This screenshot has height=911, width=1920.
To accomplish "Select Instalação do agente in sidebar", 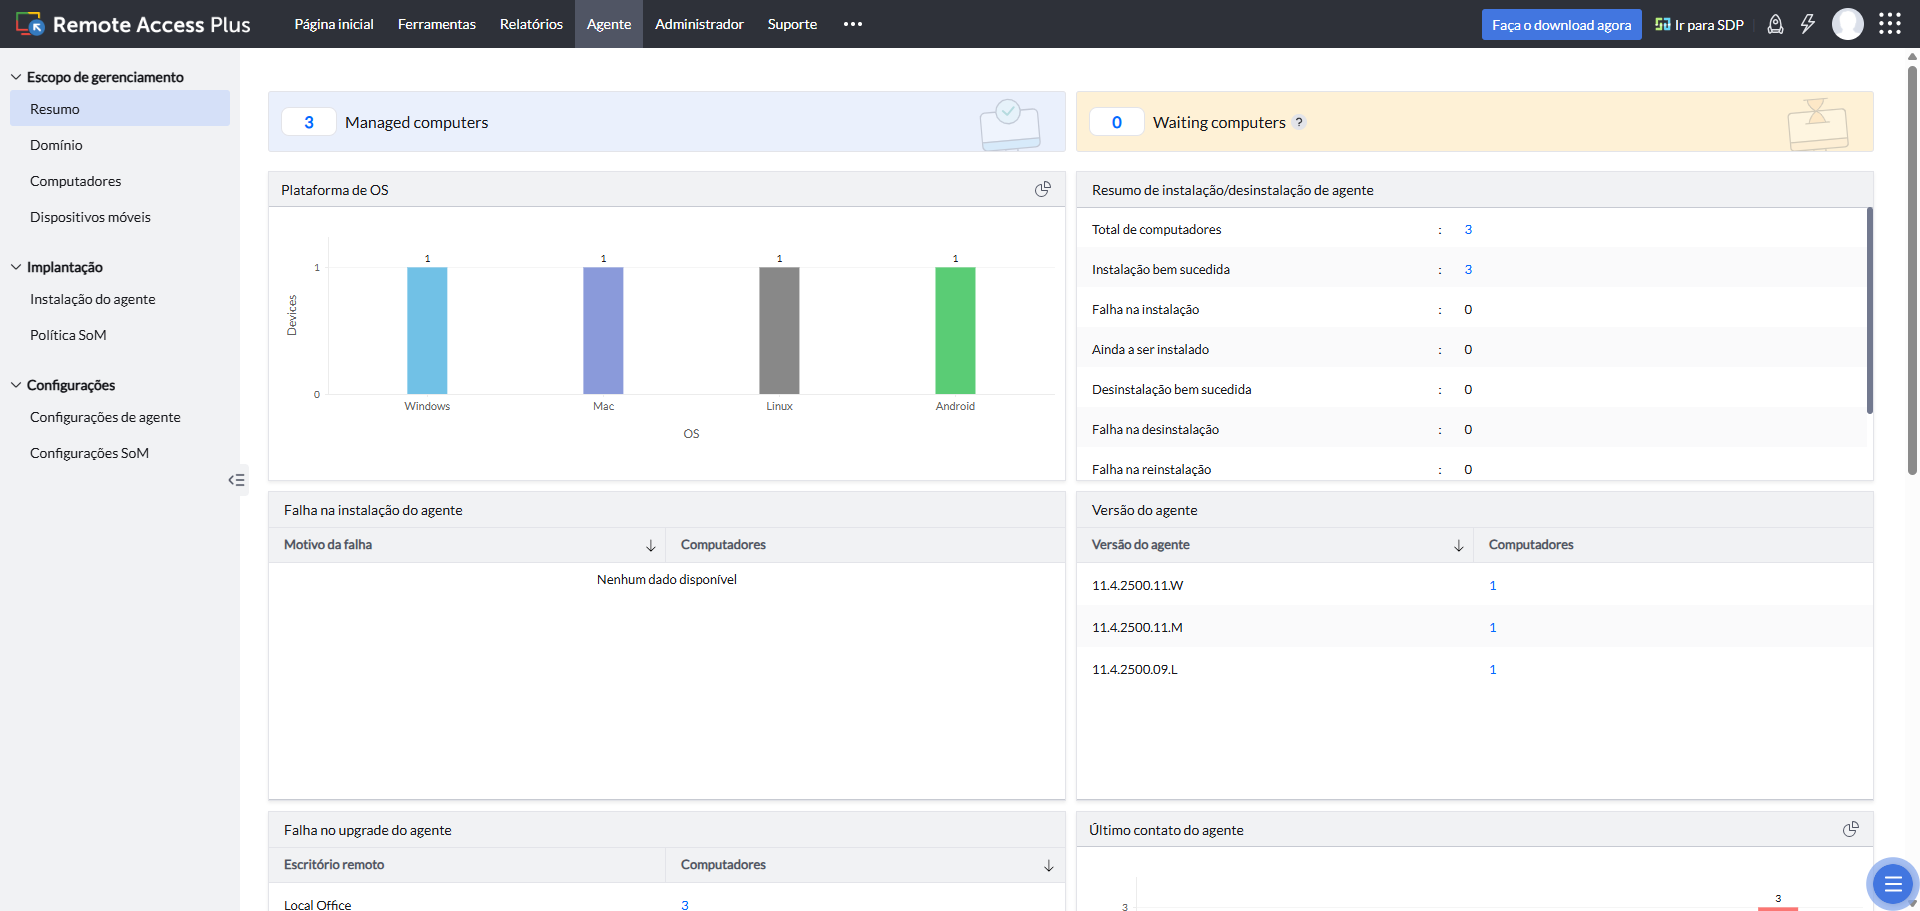I will click(x=93, y=299).
